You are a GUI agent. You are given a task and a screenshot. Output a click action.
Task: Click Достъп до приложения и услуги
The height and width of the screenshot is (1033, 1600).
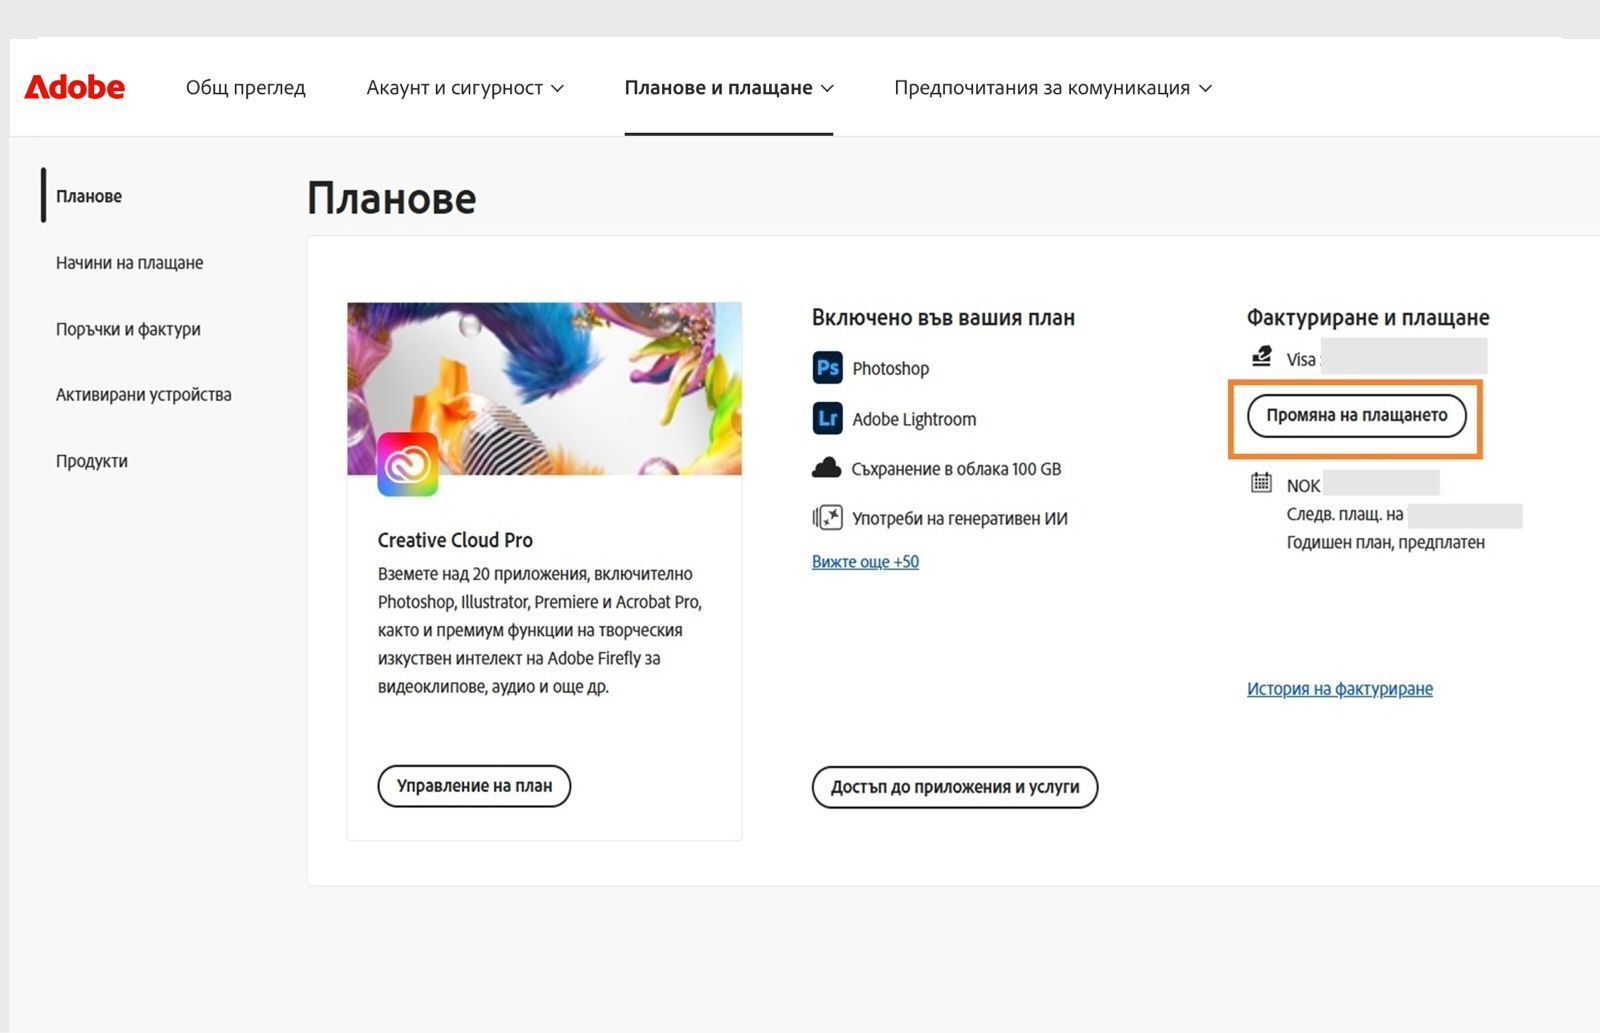pos(955,787)
